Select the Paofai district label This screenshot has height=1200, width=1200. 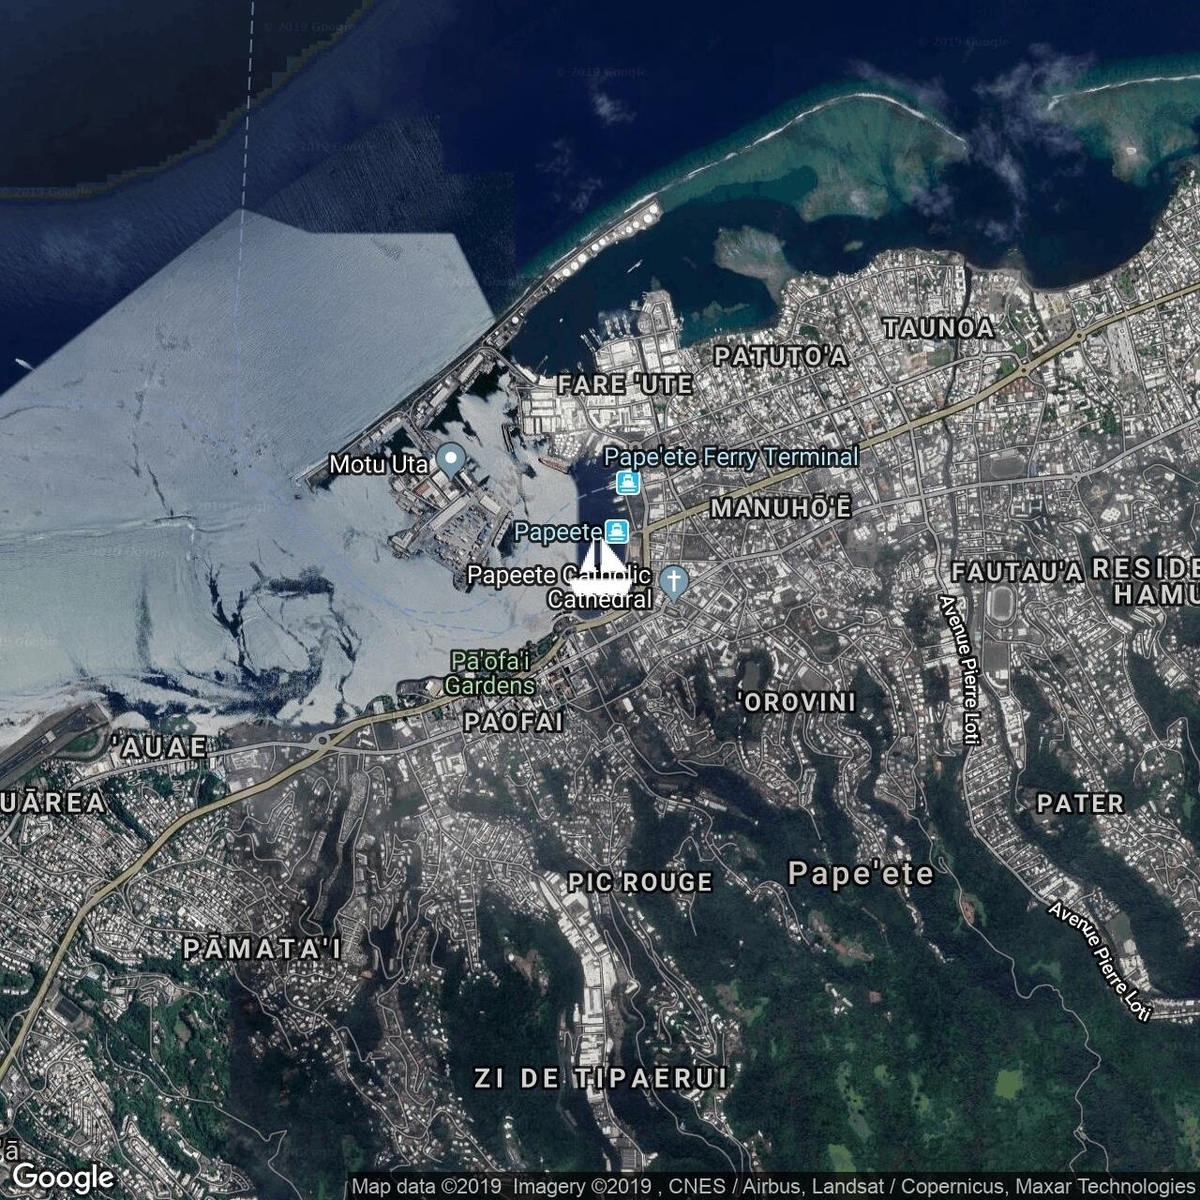pos(513,721)
